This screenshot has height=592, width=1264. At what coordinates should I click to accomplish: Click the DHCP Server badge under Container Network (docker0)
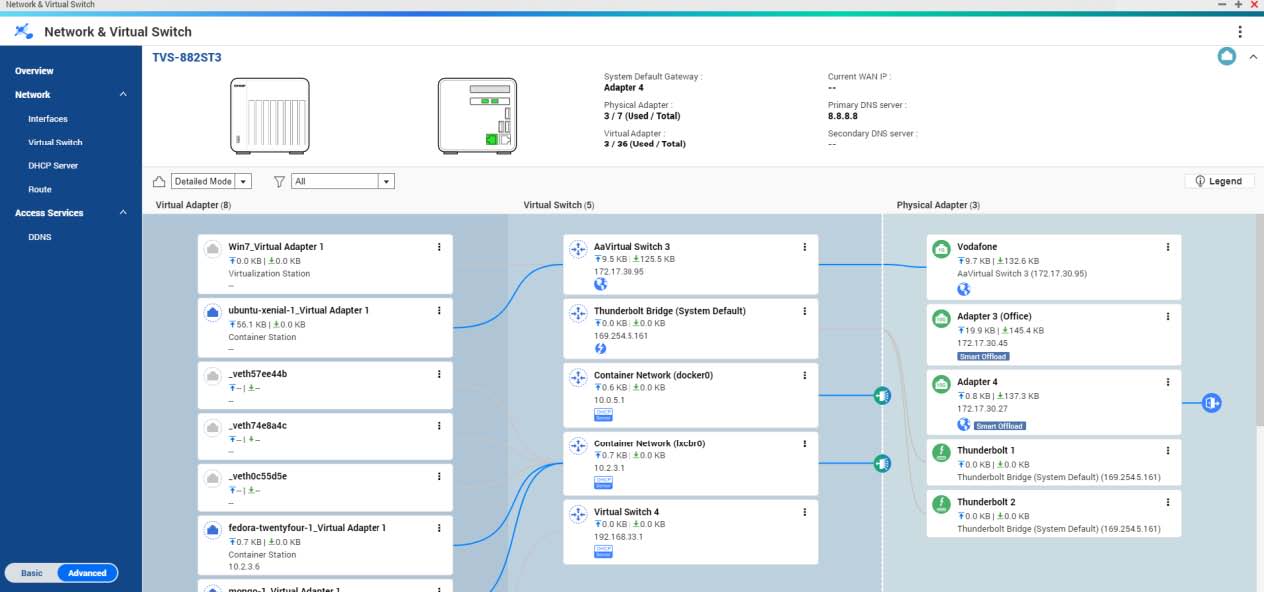point(603,414)
